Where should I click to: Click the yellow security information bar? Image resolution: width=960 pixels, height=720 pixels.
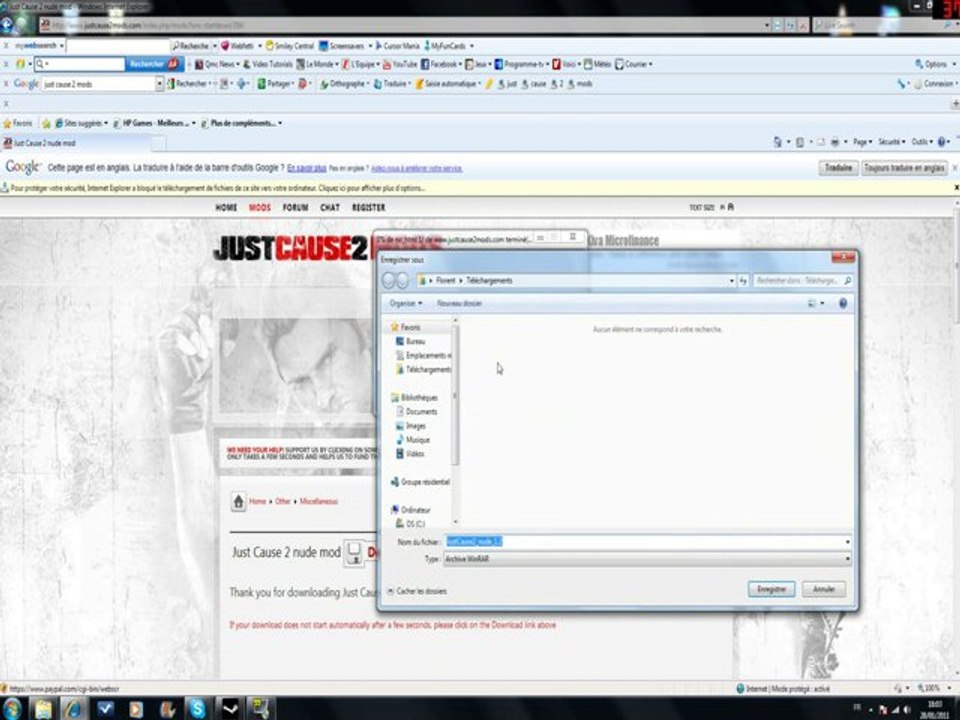480,188
